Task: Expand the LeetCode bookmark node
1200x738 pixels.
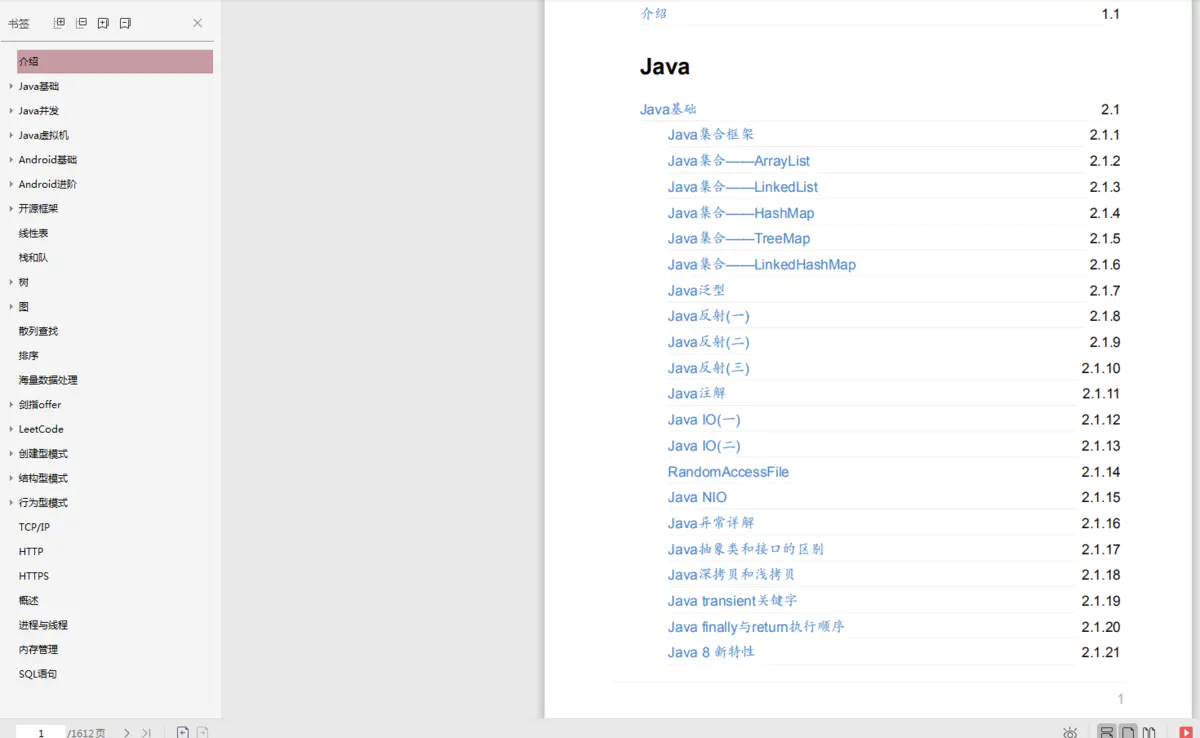Action: pyautogui.click(x=11, y=429)
